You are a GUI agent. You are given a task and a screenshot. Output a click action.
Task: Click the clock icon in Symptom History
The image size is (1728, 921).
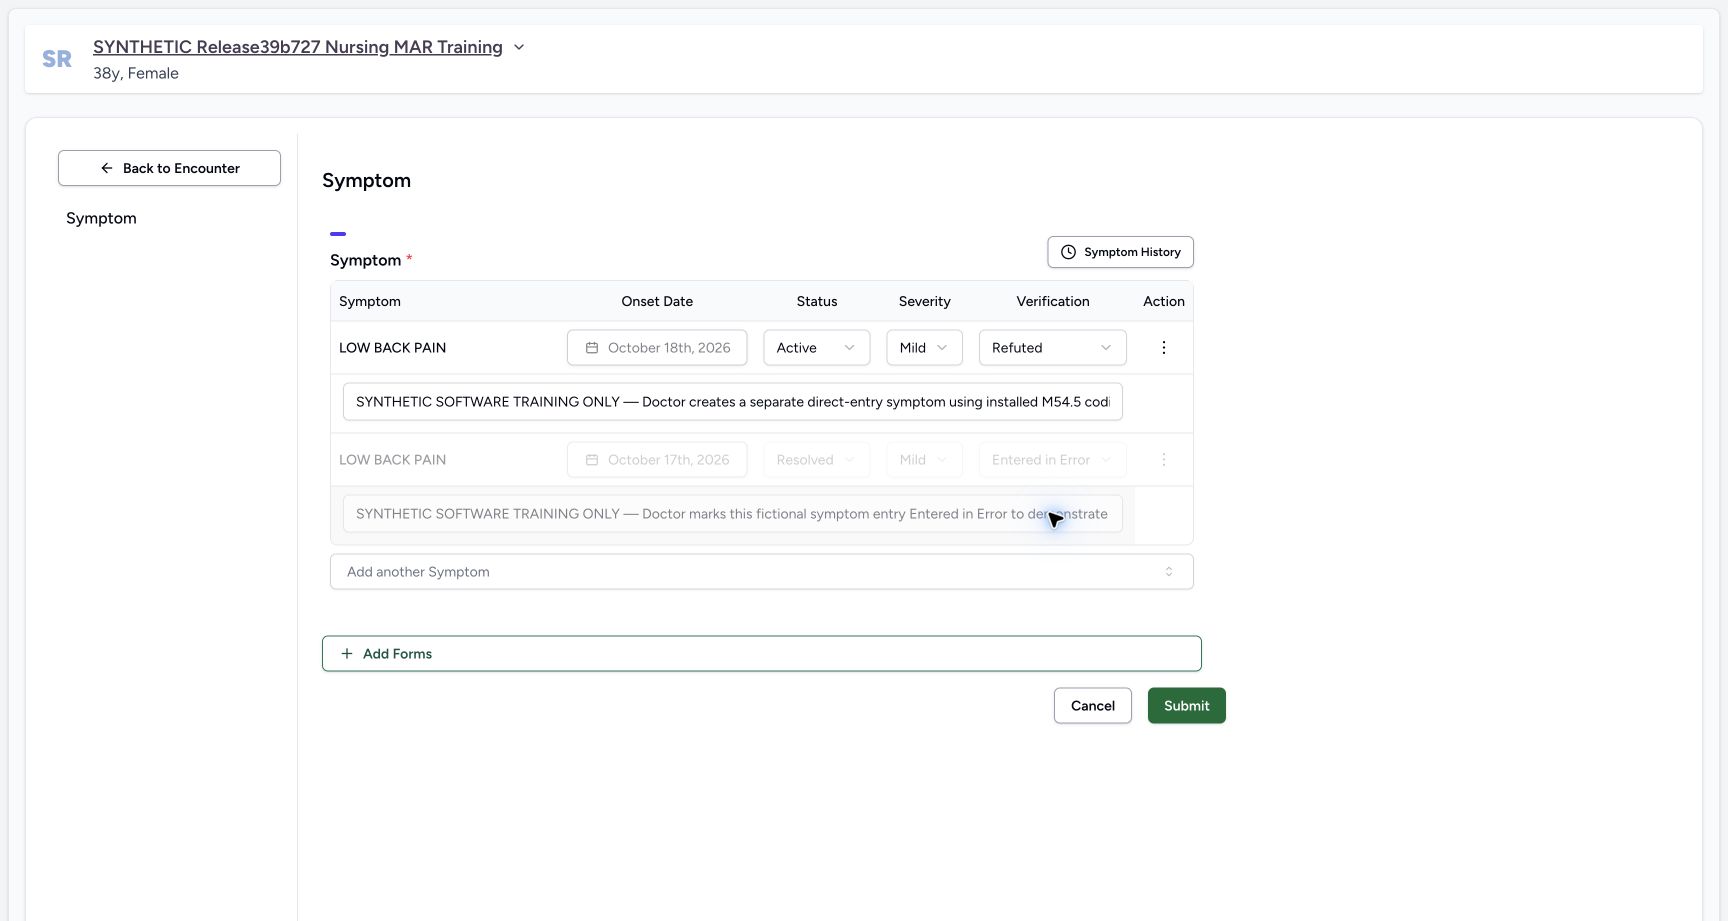(1068, 252)
